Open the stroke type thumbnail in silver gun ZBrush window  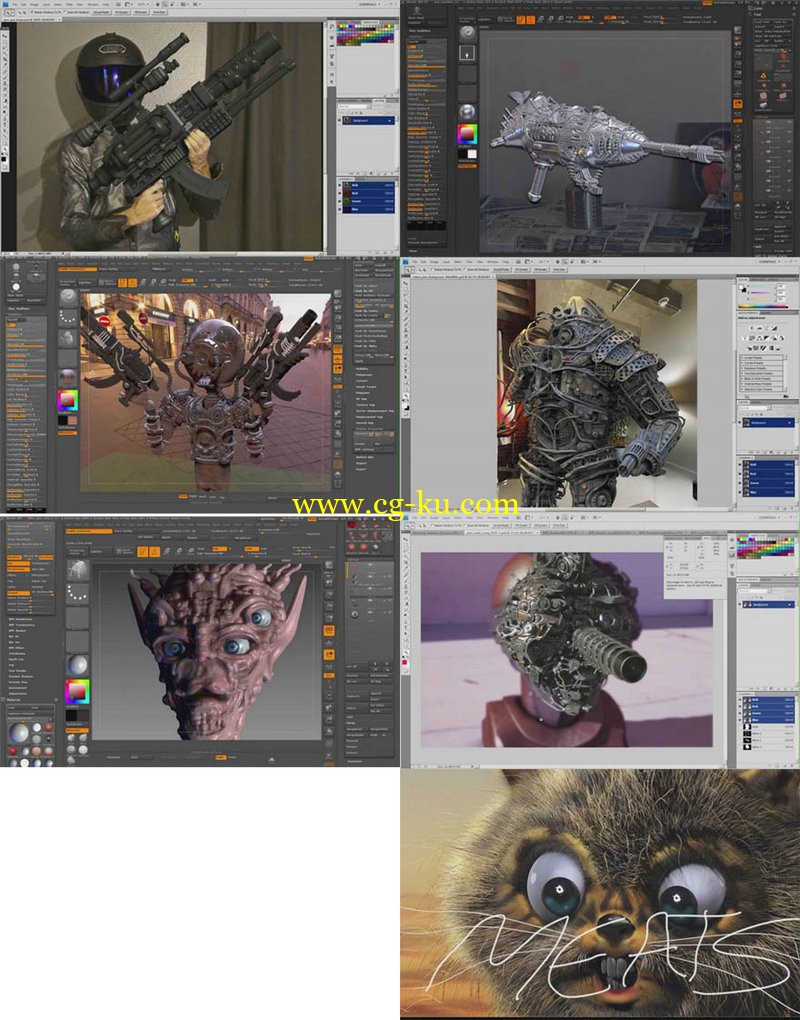coord(467,53)
